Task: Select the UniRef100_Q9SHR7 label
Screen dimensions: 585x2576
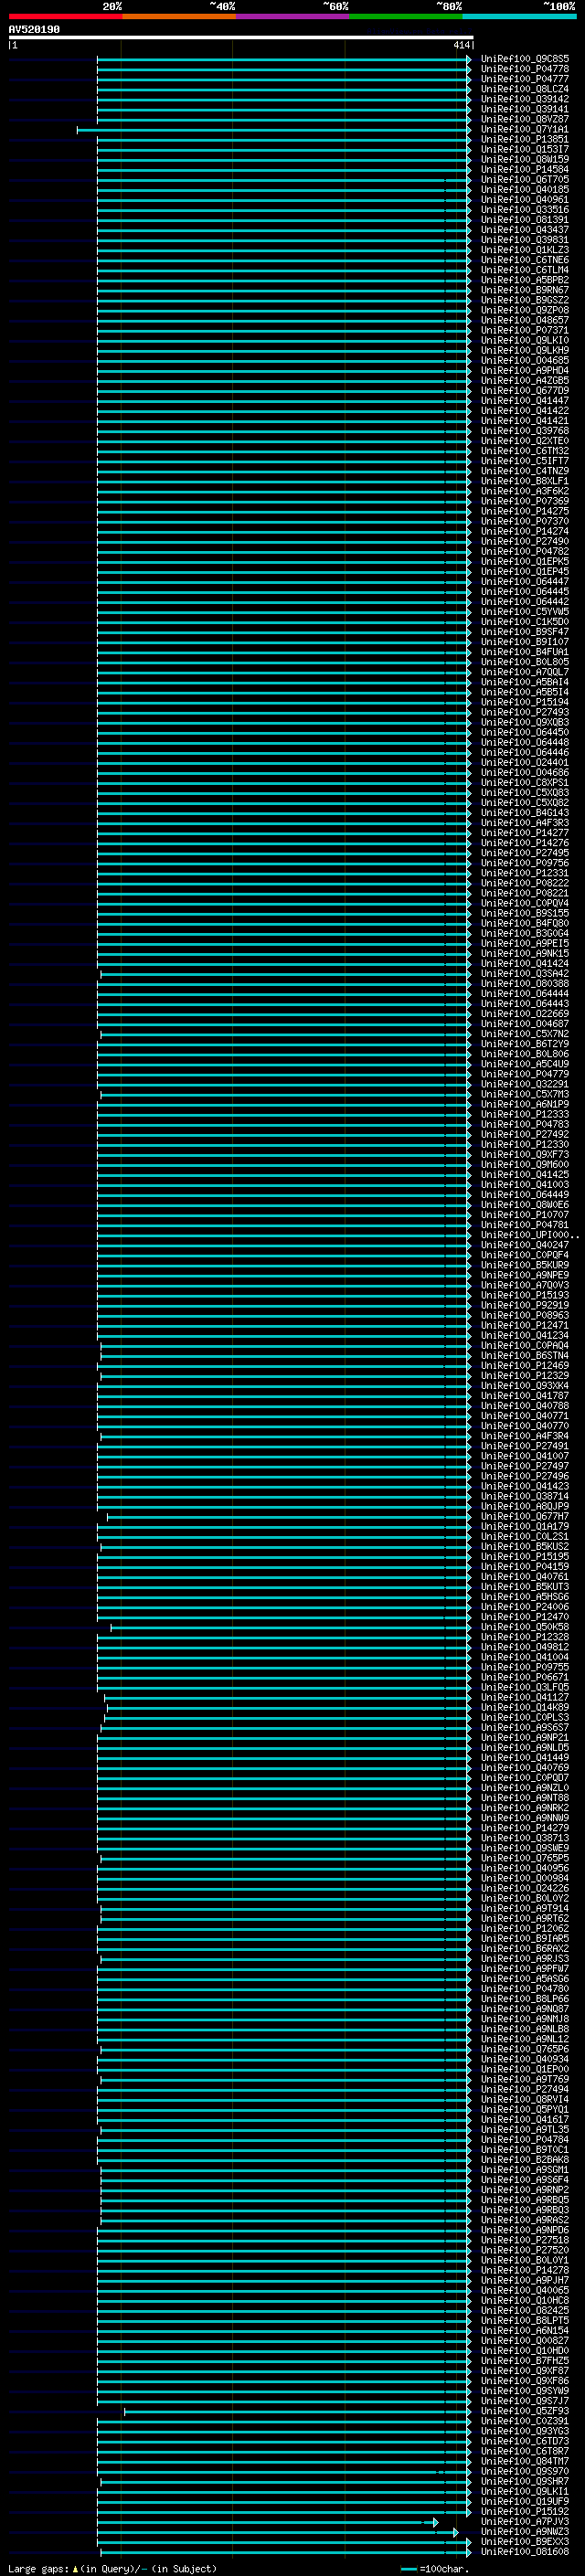Action: pyautogui.click(x=524, y=2481)
